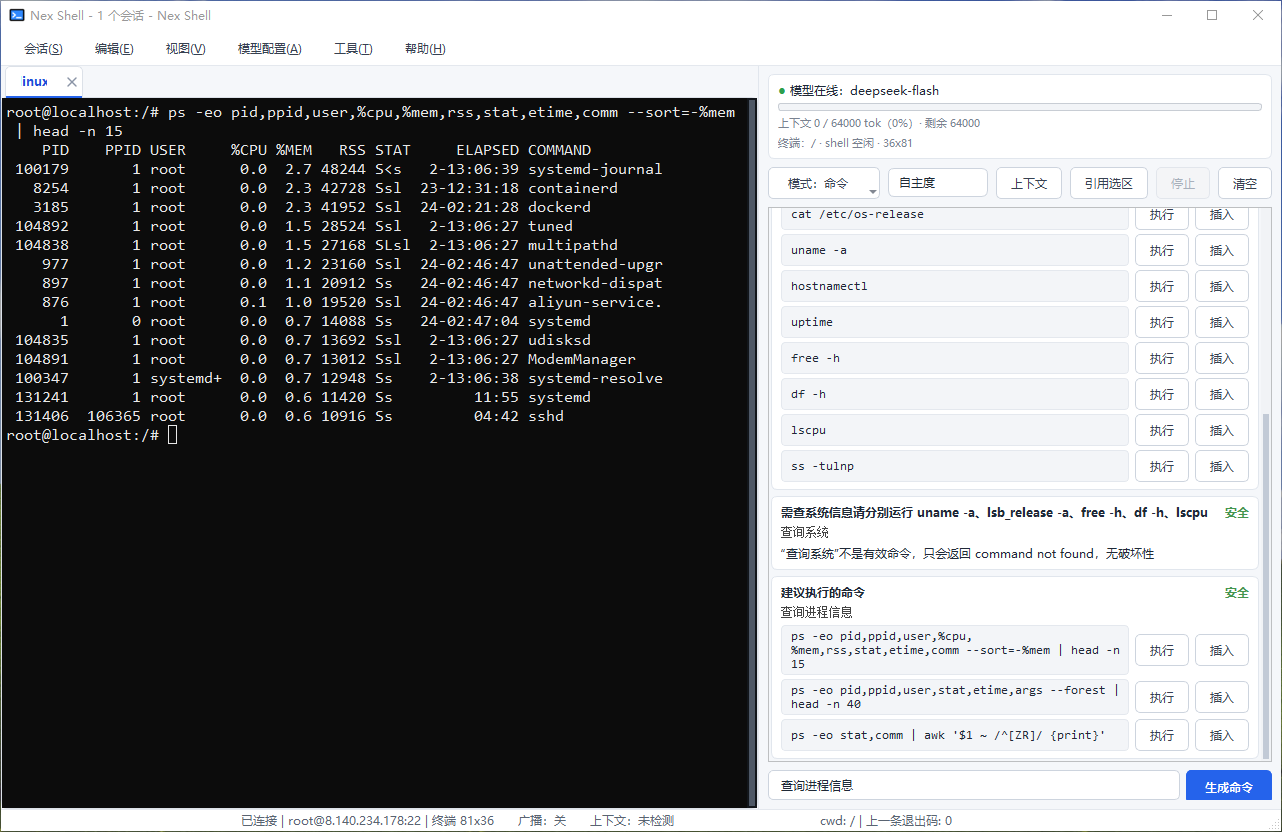
Task: Click the context token usage progress bar
Action: (1019, 107)
